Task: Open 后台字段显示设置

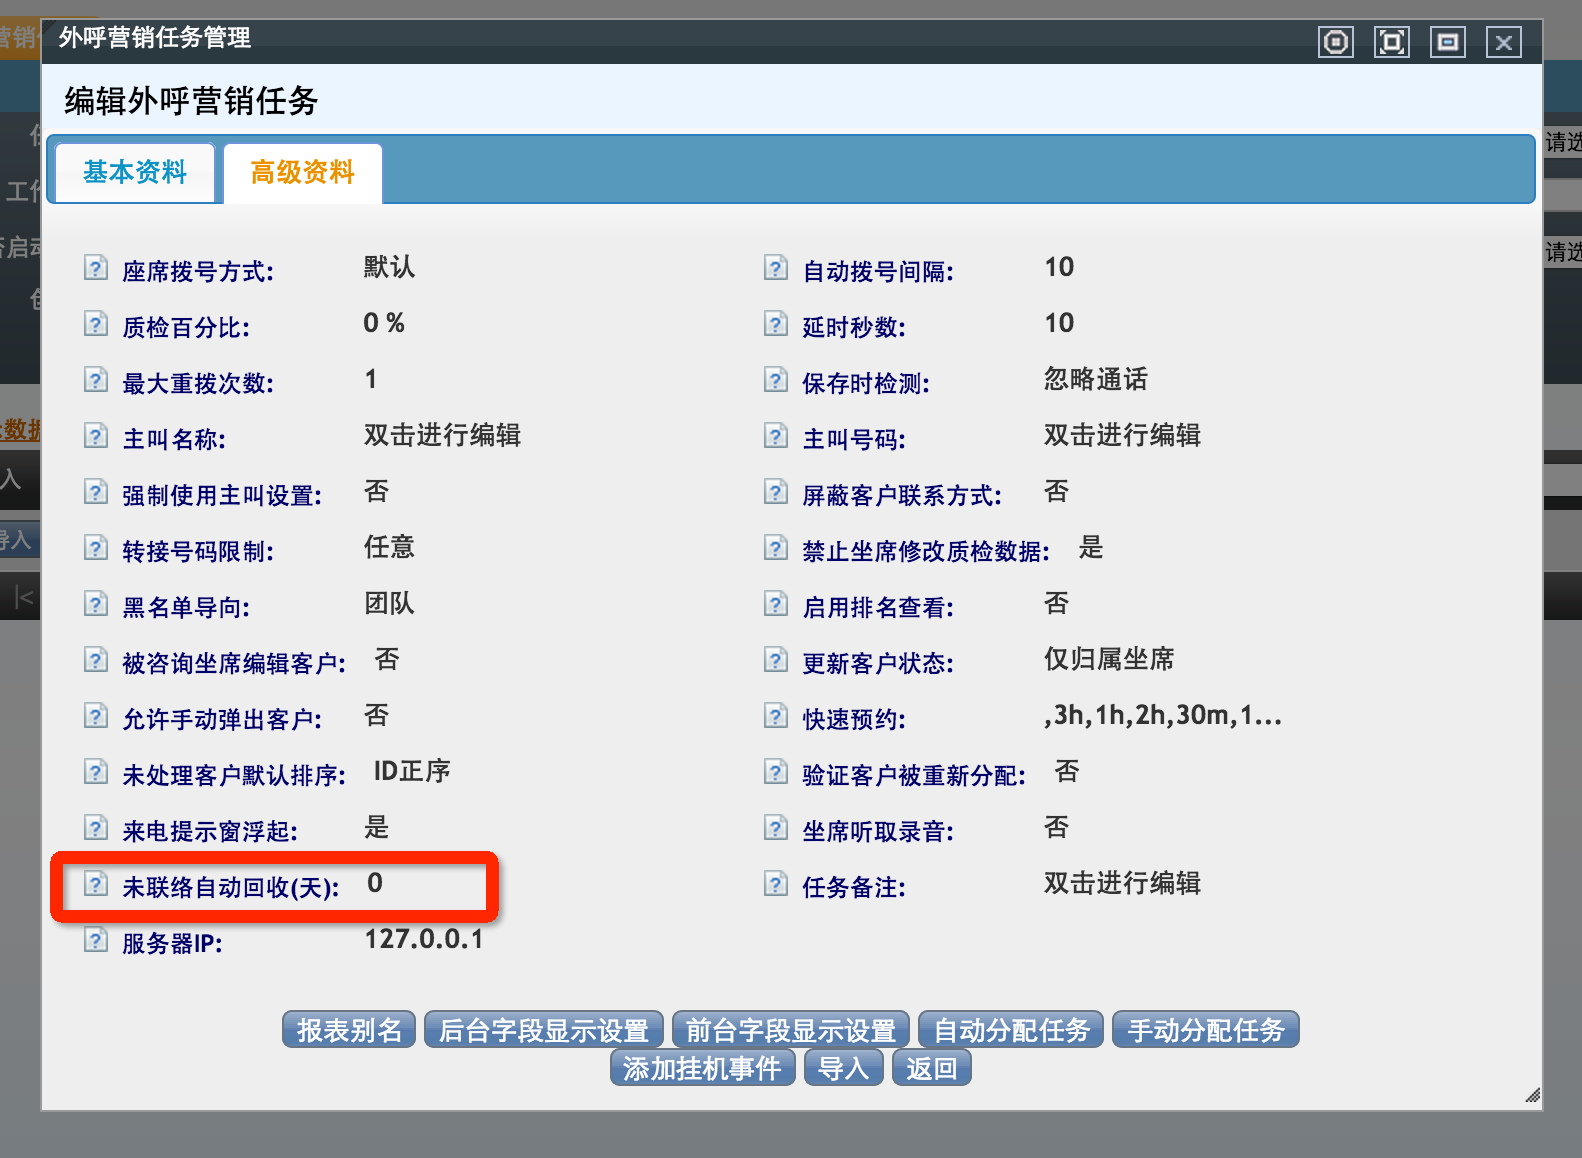Action: pos(544,1030)
